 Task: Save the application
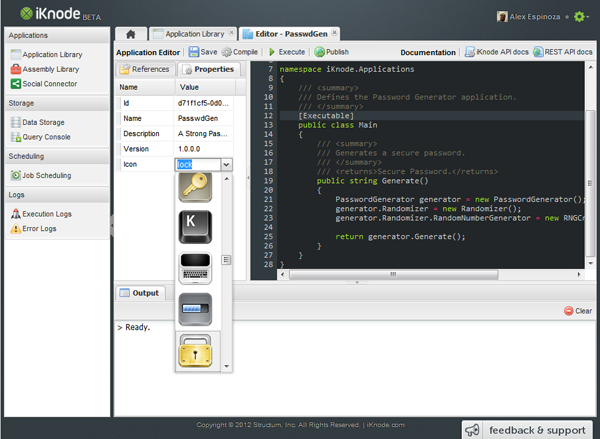click(203, 52)
